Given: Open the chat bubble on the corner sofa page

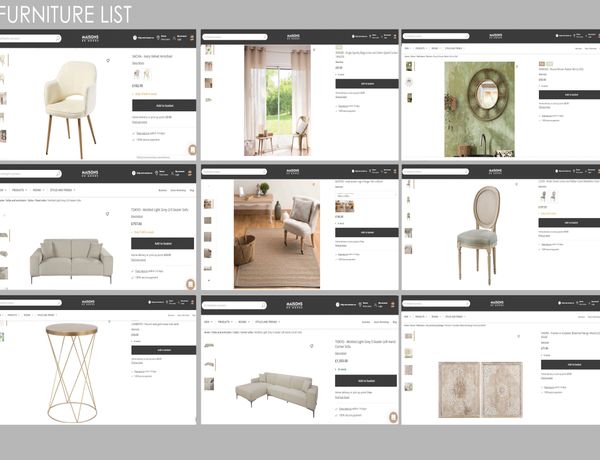Looking at the screenshot, I should [393, 416].
